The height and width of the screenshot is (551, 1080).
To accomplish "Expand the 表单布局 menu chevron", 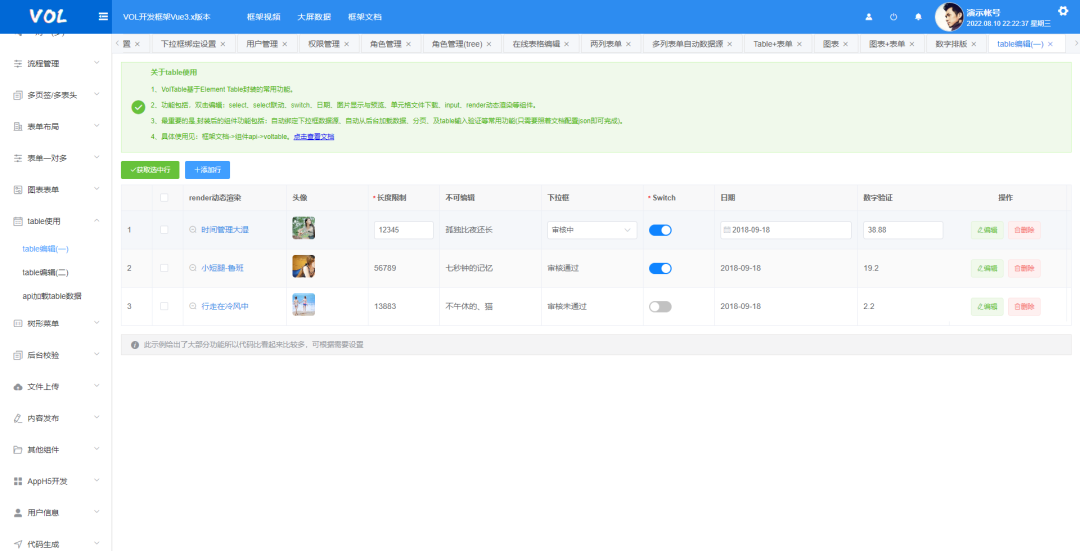I will coord(96,126).
